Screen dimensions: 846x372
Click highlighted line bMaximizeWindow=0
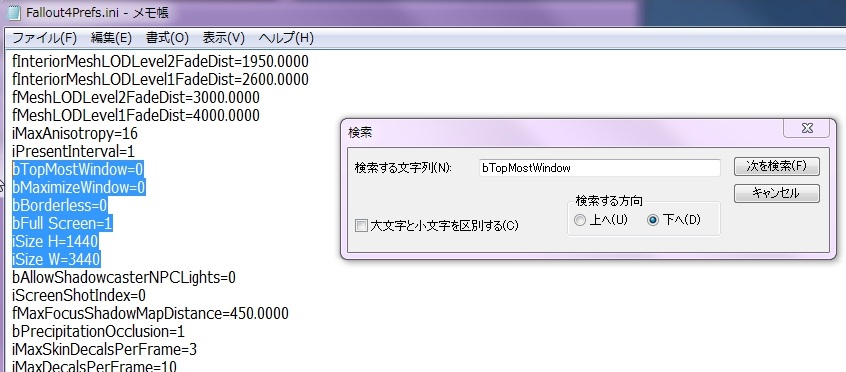coord(79,187)
